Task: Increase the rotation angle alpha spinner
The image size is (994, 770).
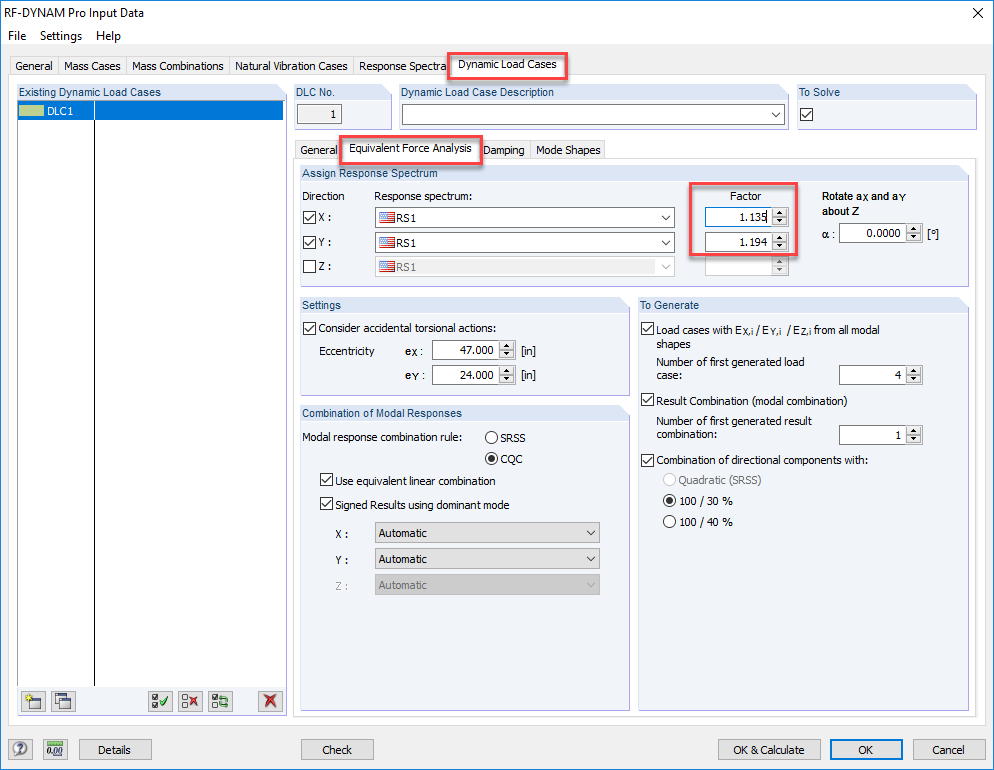Action: (x=913, y=229)
